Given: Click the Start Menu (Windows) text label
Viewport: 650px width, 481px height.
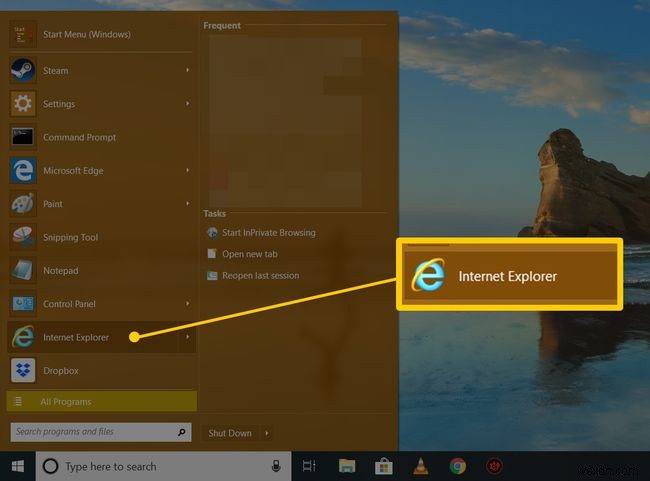Looking at the screenshot, I should [x=87, y=34].
